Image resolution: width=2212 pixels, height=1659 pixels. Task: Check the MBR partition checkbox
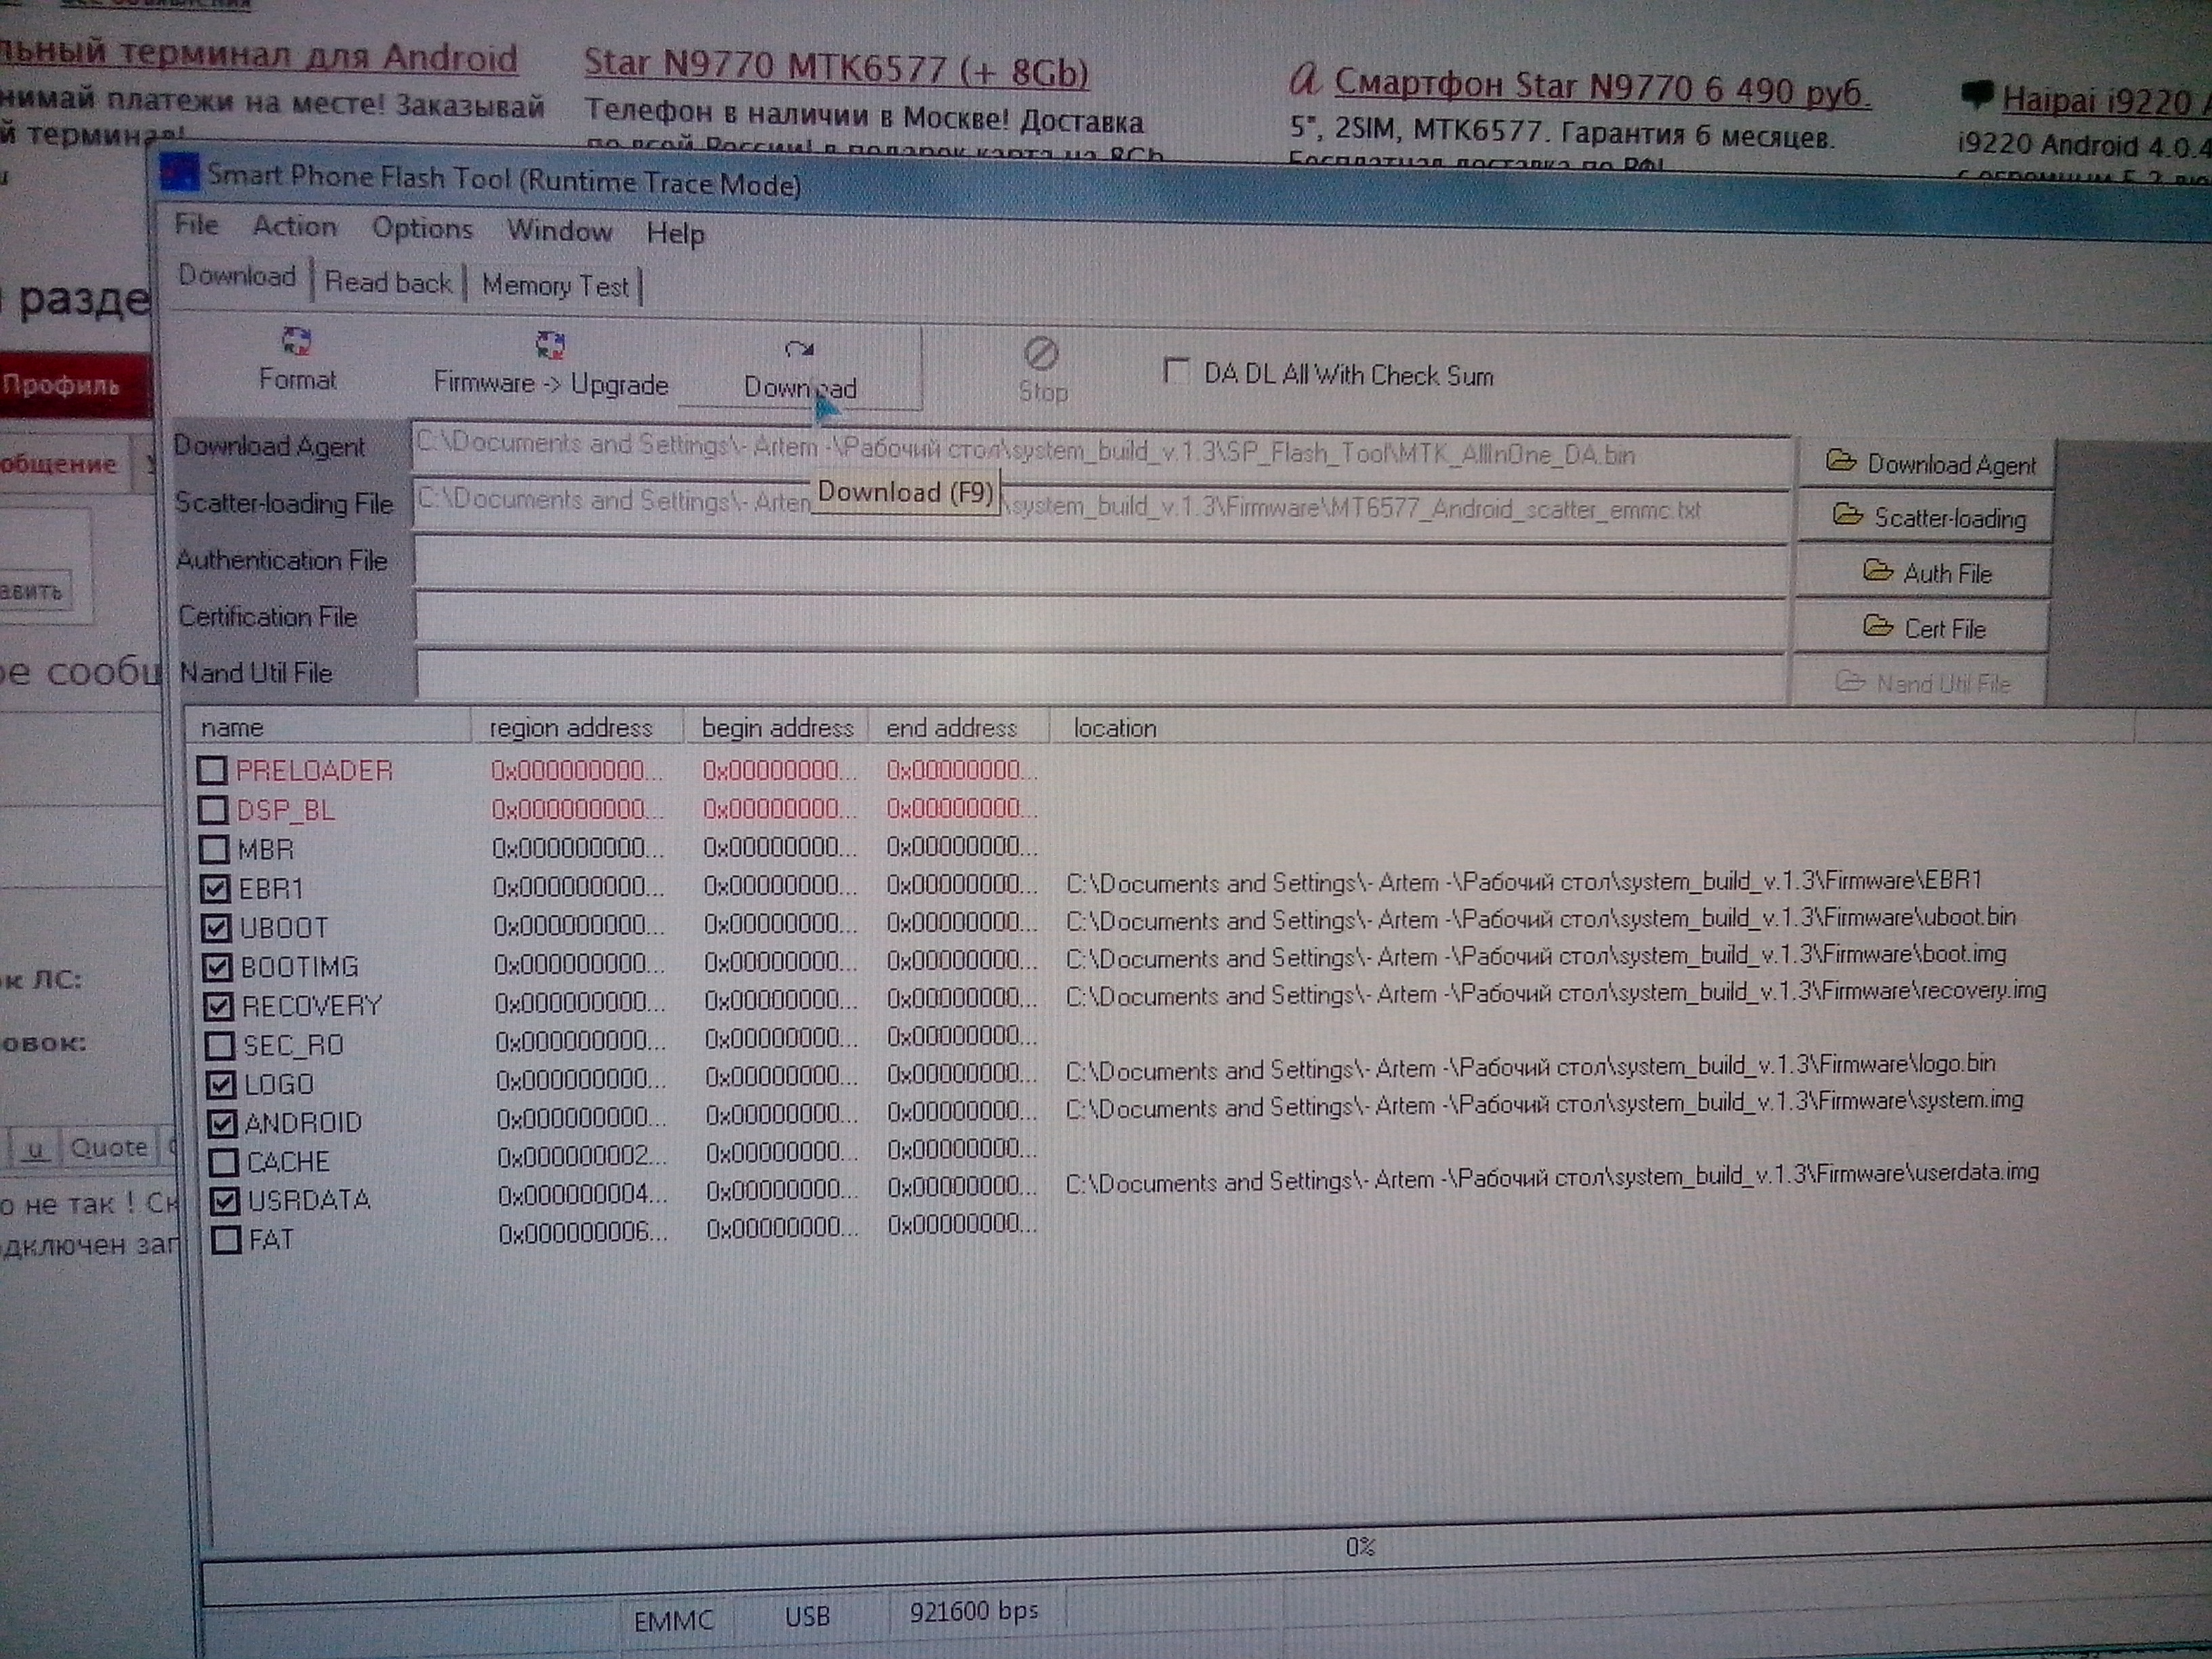[213, 849]
